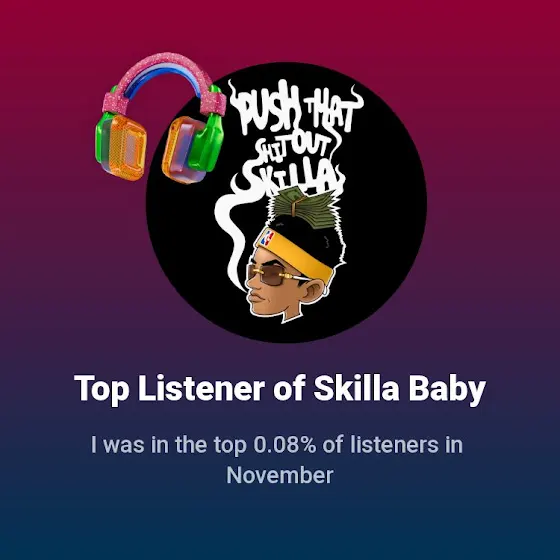Click the stack of money on head
This screenshot has width=560, height=560.
pyautogui.click(x=304, y=207)
